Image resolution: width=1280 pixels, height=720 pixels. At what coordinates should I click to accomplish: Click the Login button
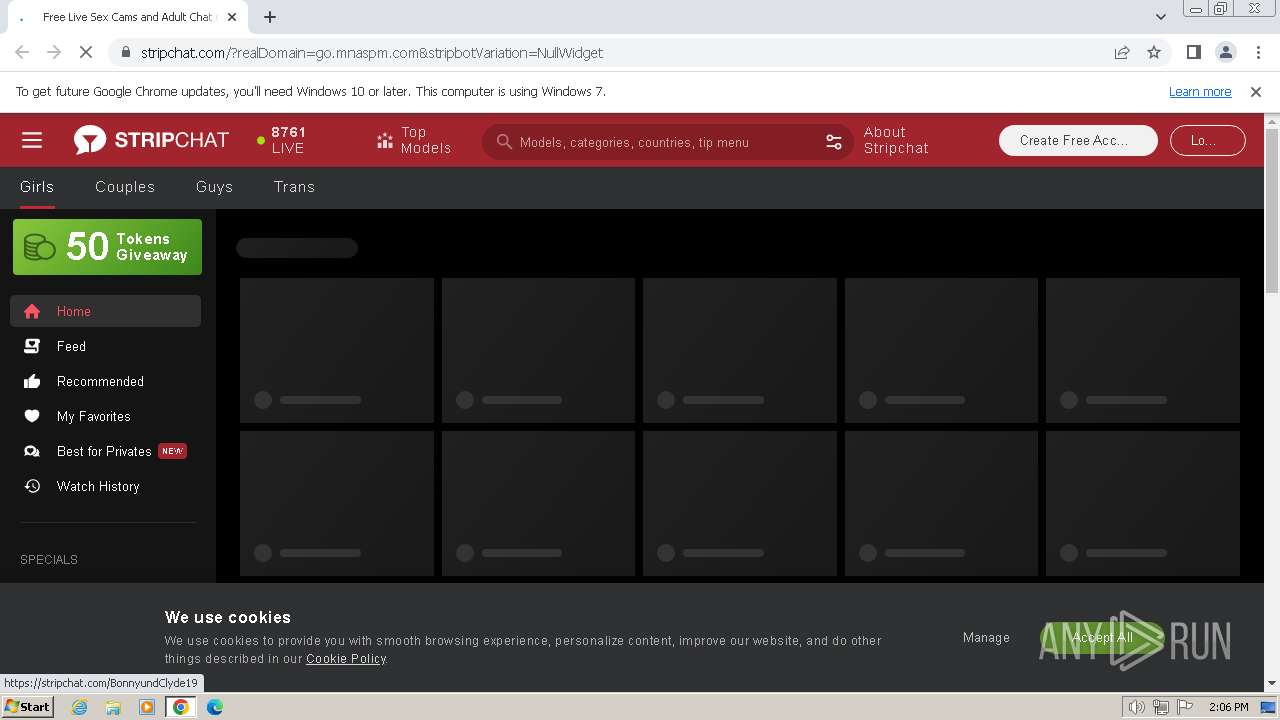click(1207, 141)
